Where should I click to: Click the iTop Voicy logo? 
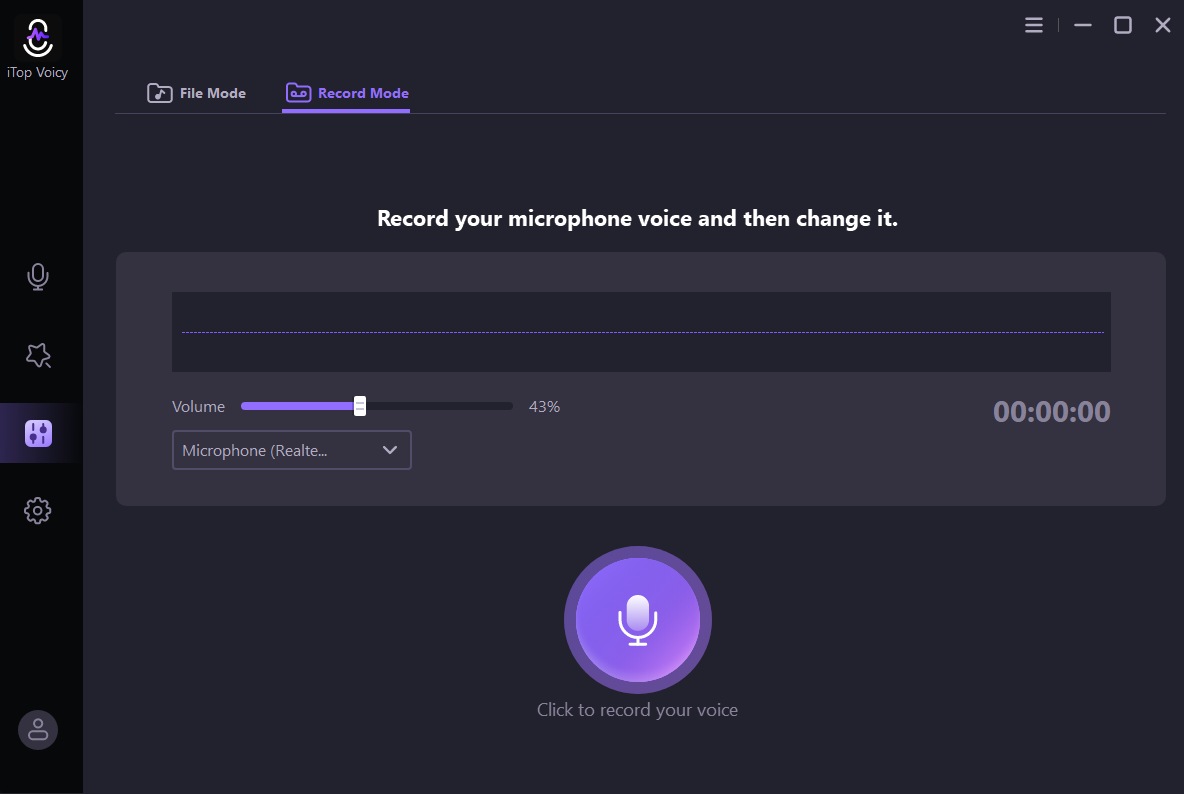37,40
